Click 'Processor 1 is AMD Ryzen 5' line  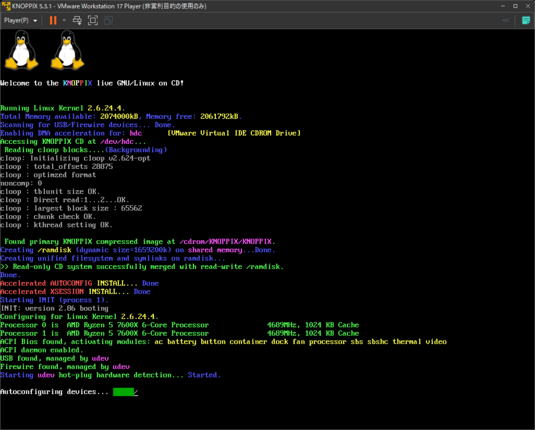pos(179,333)
